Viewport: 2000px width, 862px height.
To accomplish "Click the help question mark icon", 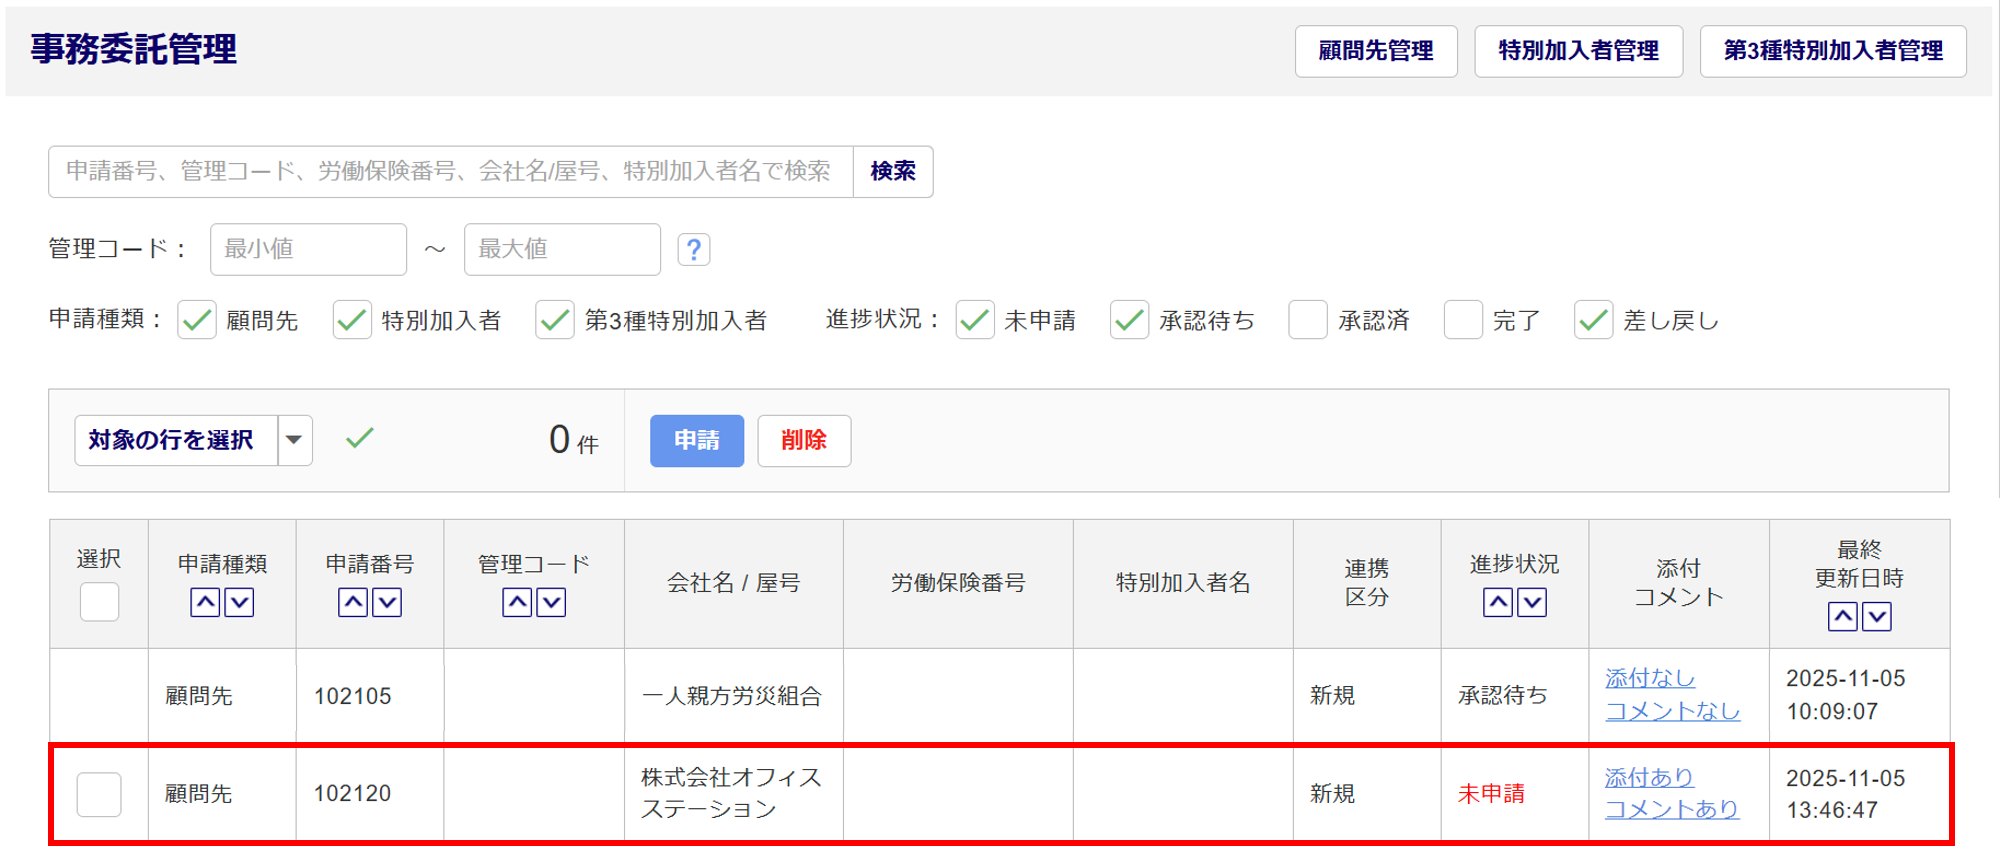I will coord(694,249).
